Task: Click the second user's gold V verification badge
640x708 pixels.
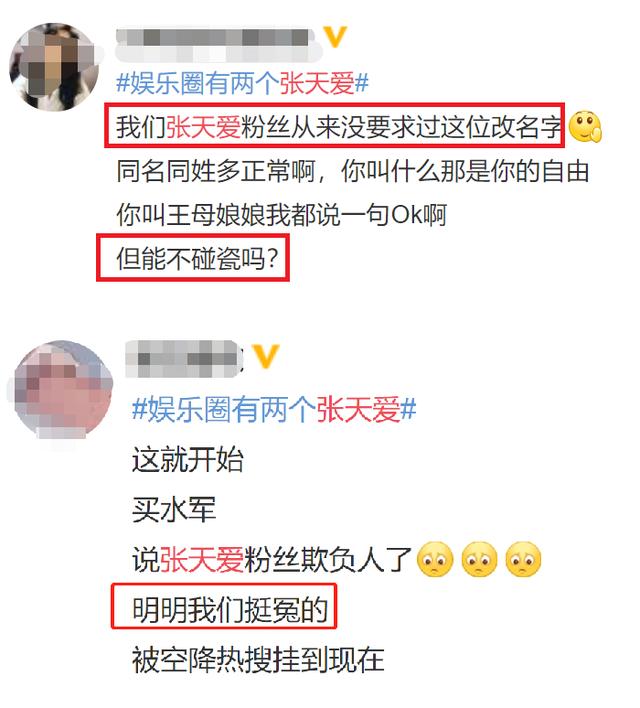Action: 266,356
